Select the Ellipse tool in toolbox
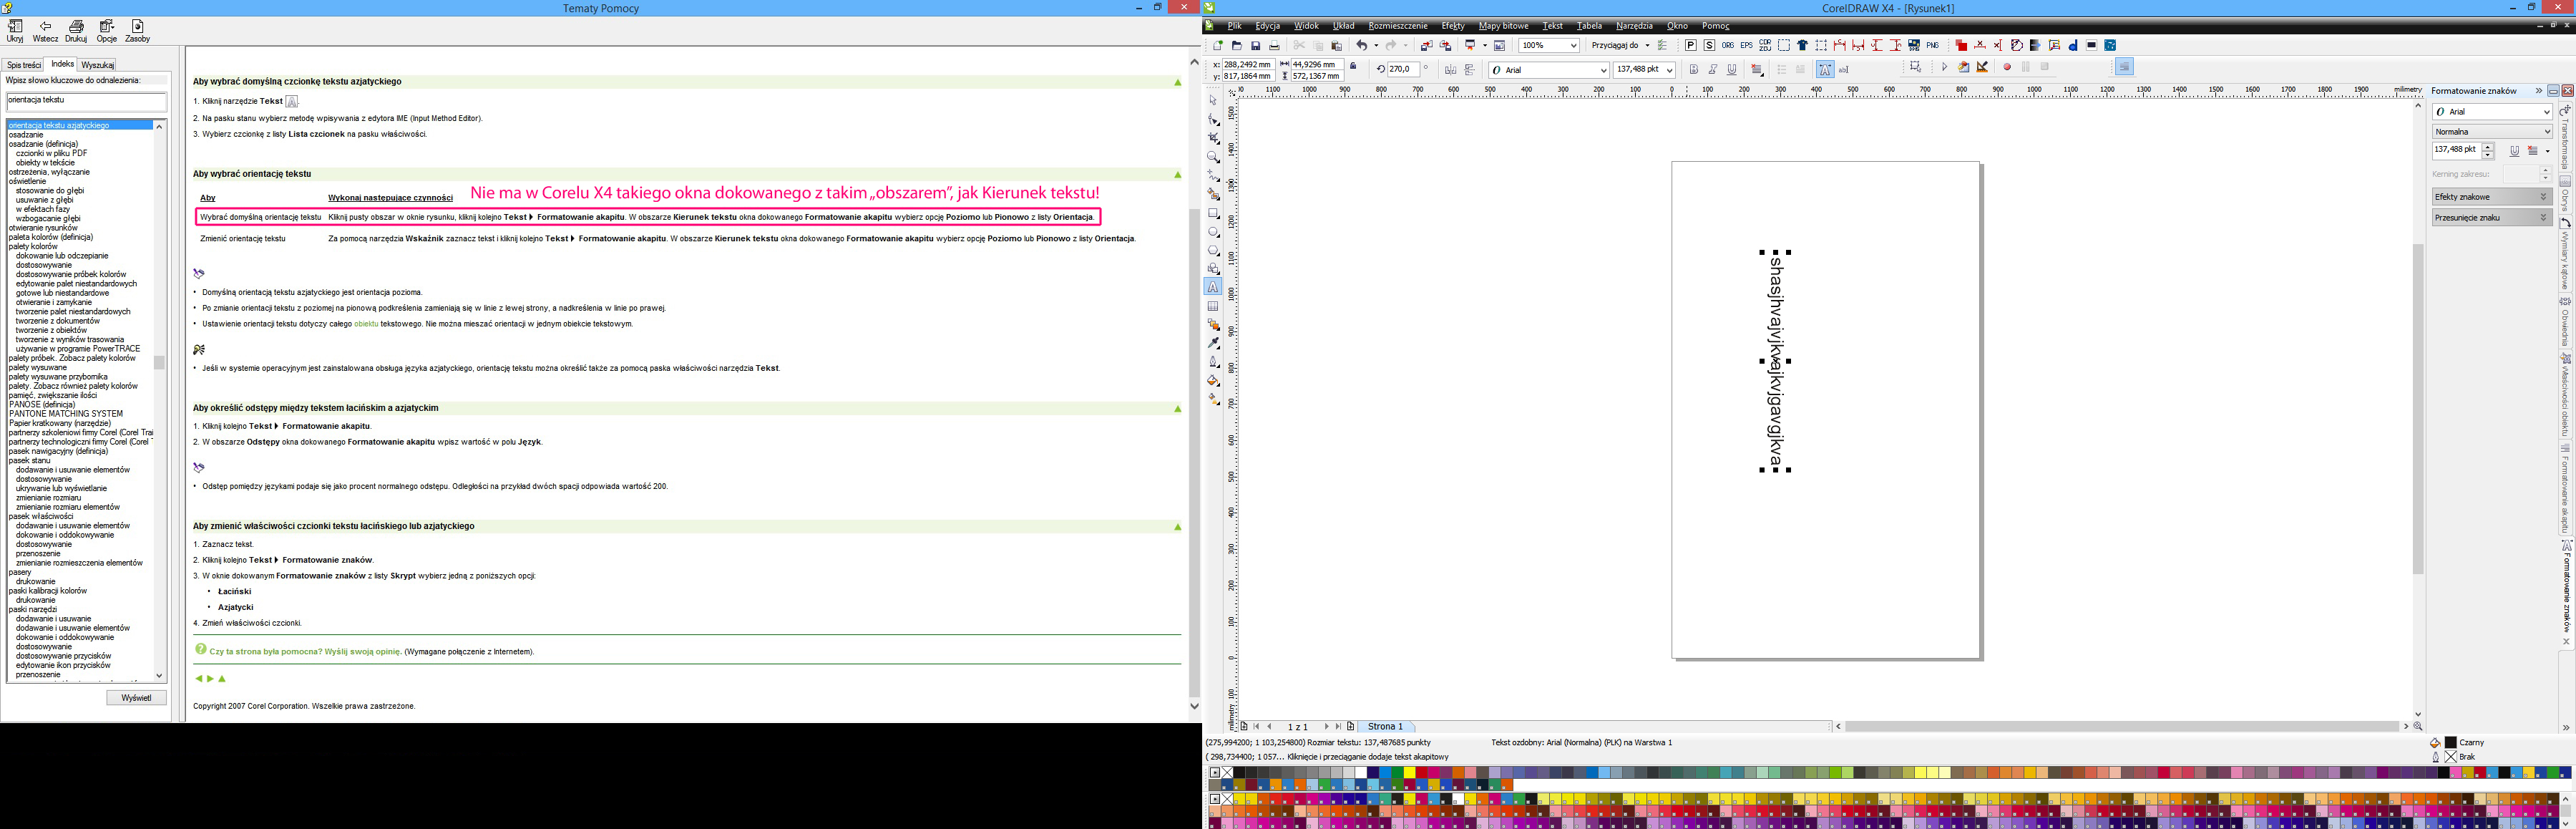The height and width of the screenshot is (829, 2576). tap(1213, 232)
